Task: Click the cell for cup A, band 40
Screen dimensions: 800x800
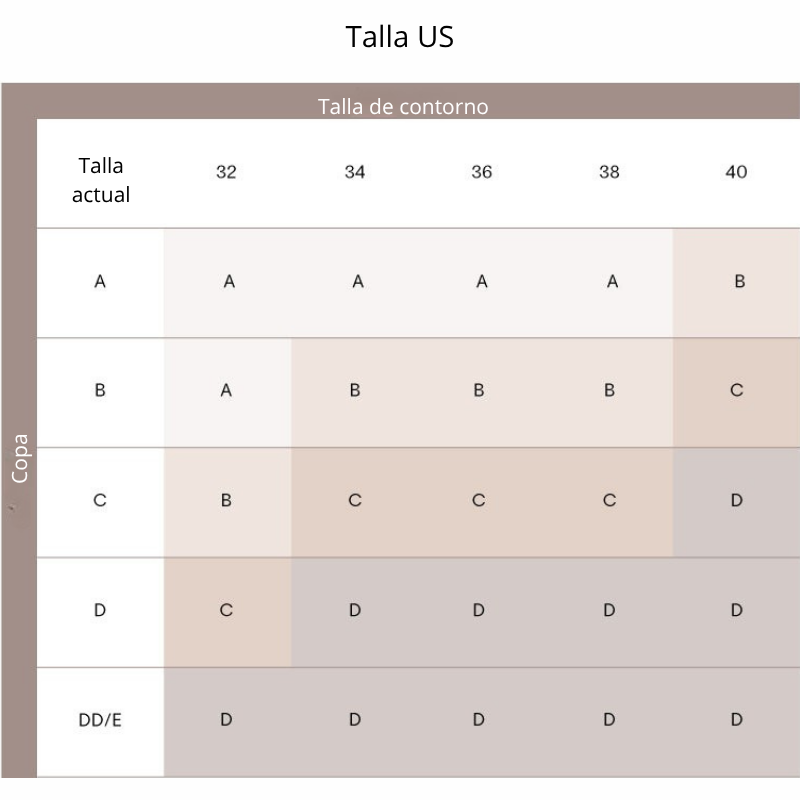Action: coord(739,282)
